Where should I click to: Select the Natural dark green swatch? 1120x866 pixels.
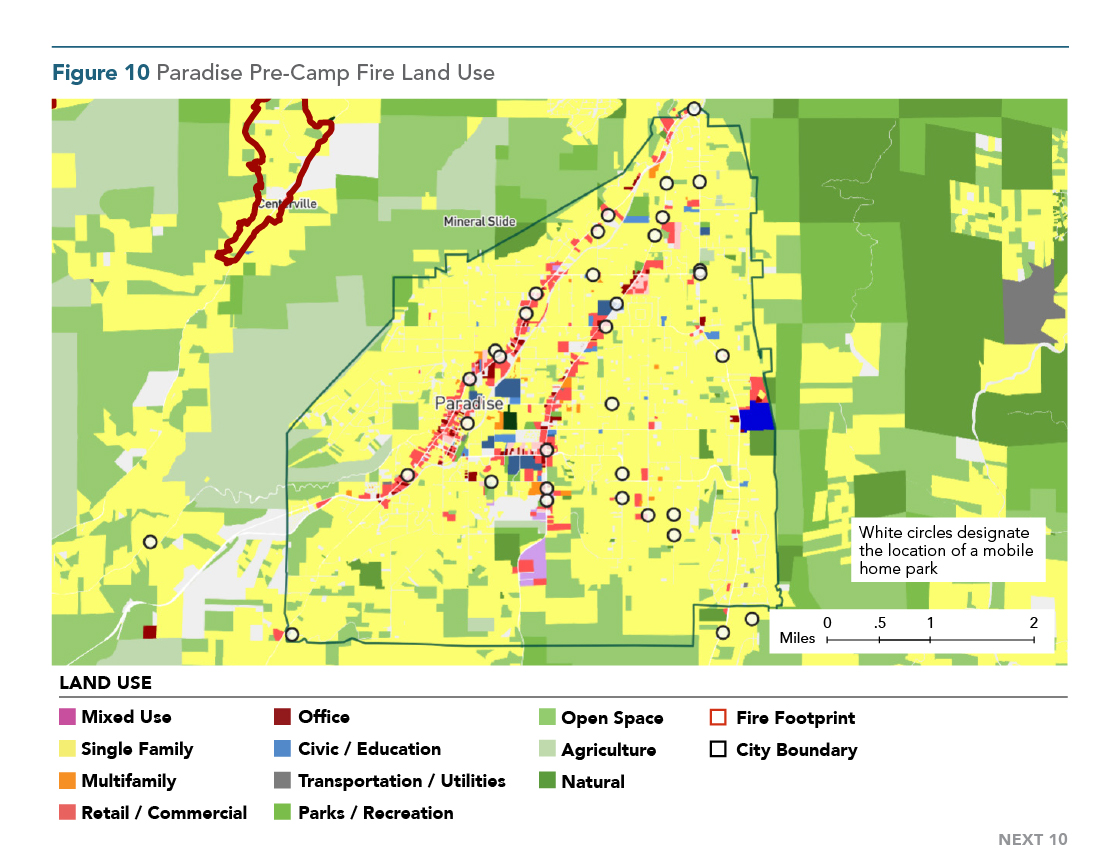pyautogui.click(x=547, y=781)
